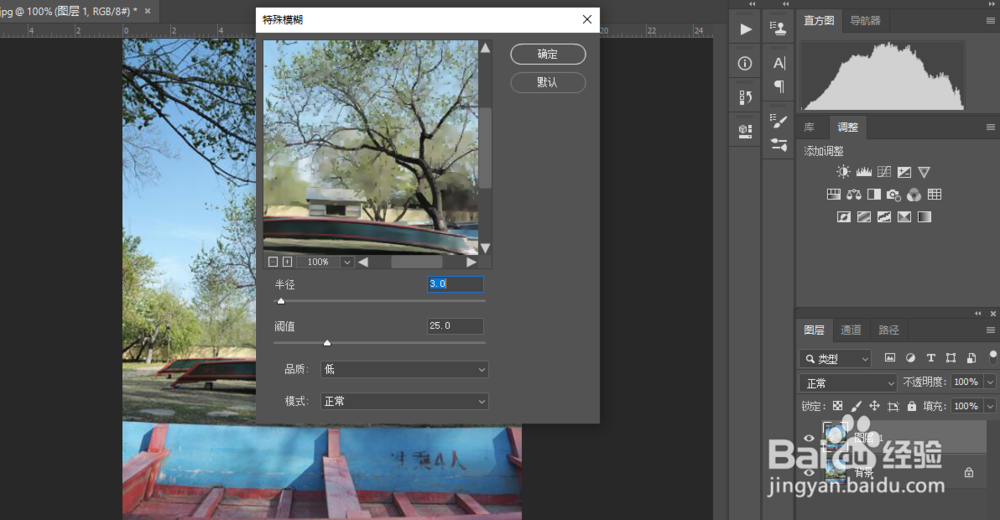Open the Info panel icon

pos(745,63)
